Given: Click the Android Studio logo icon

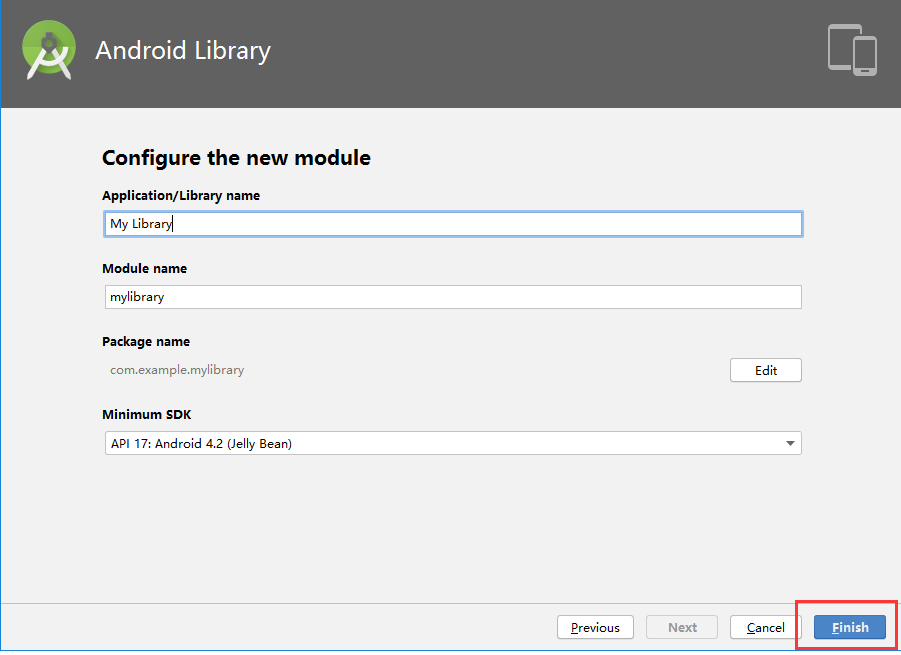Looking at the screenshot, I should click(49, 50).
